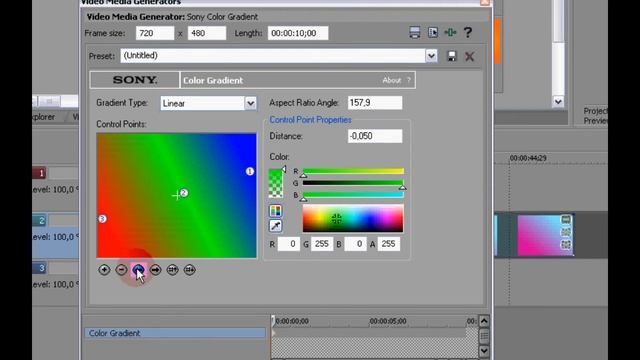640x360 pixels.
Task: Remove the selected control point (minus icon)
Action: point(121,270)
